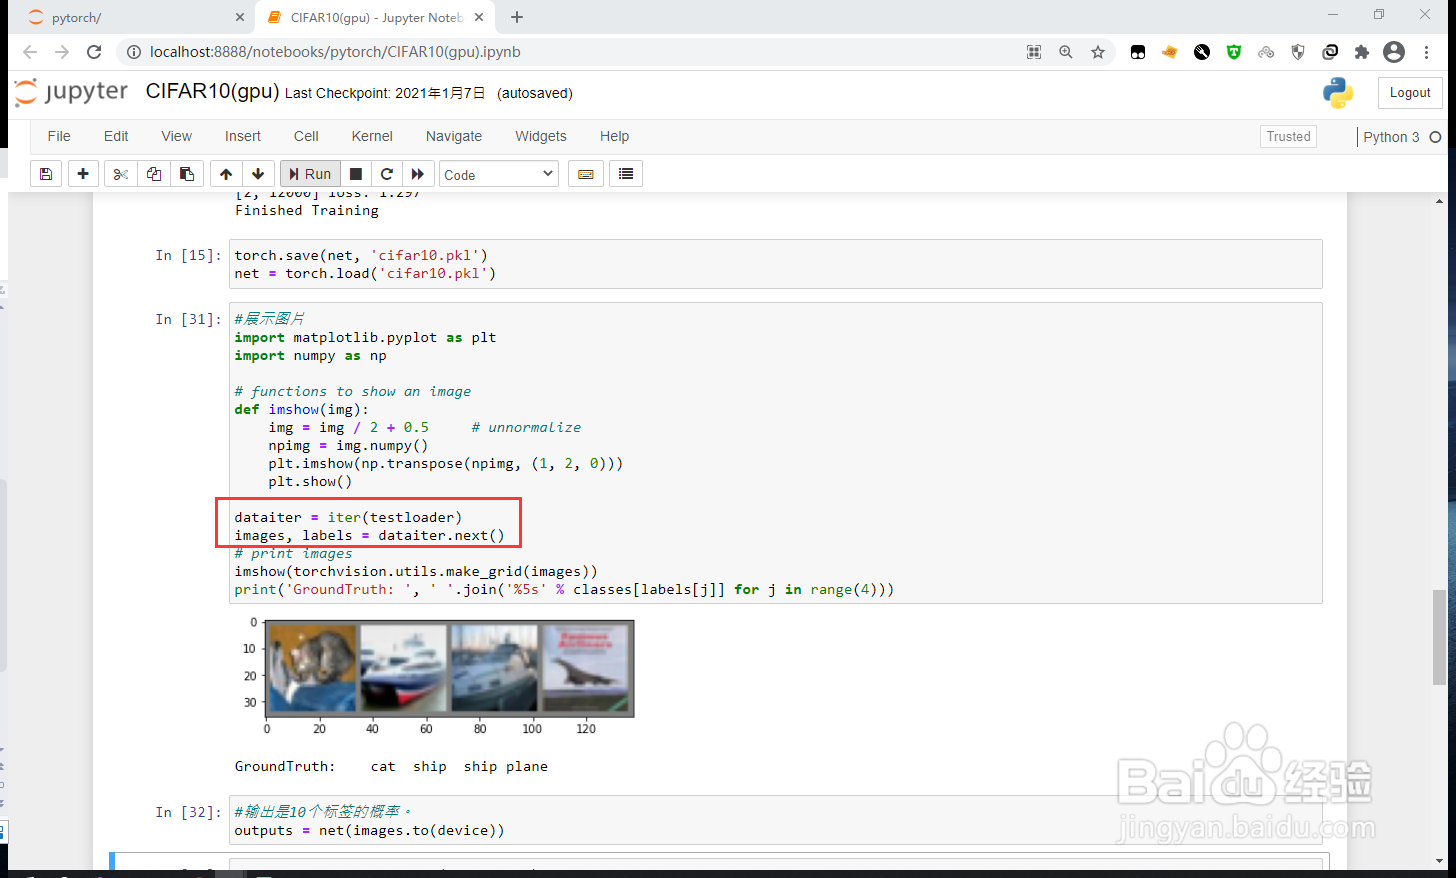Close the CIFAR10(gpu) browser tab
The height and width of the screenshot is (878, 1456).
point(479,17)
